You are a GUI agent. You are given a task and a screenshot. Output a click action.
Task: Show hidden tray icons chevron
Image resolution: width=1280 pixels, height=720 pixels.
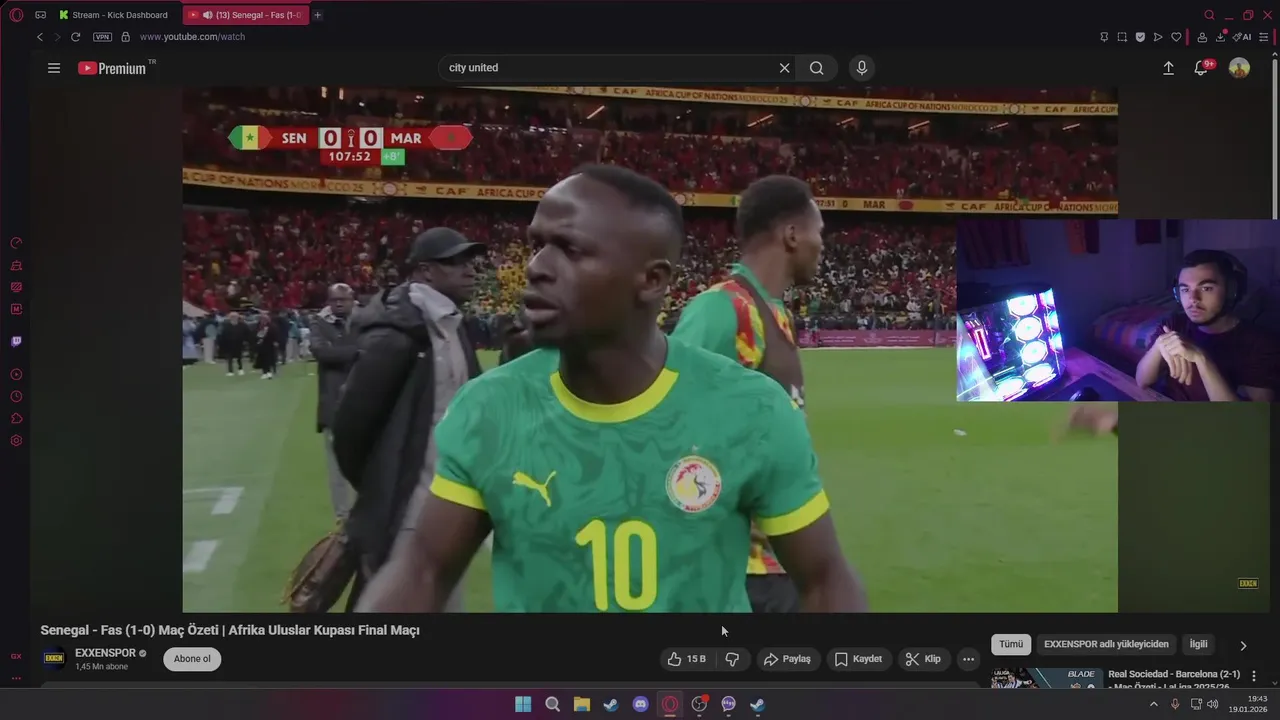click(1153, 704)
